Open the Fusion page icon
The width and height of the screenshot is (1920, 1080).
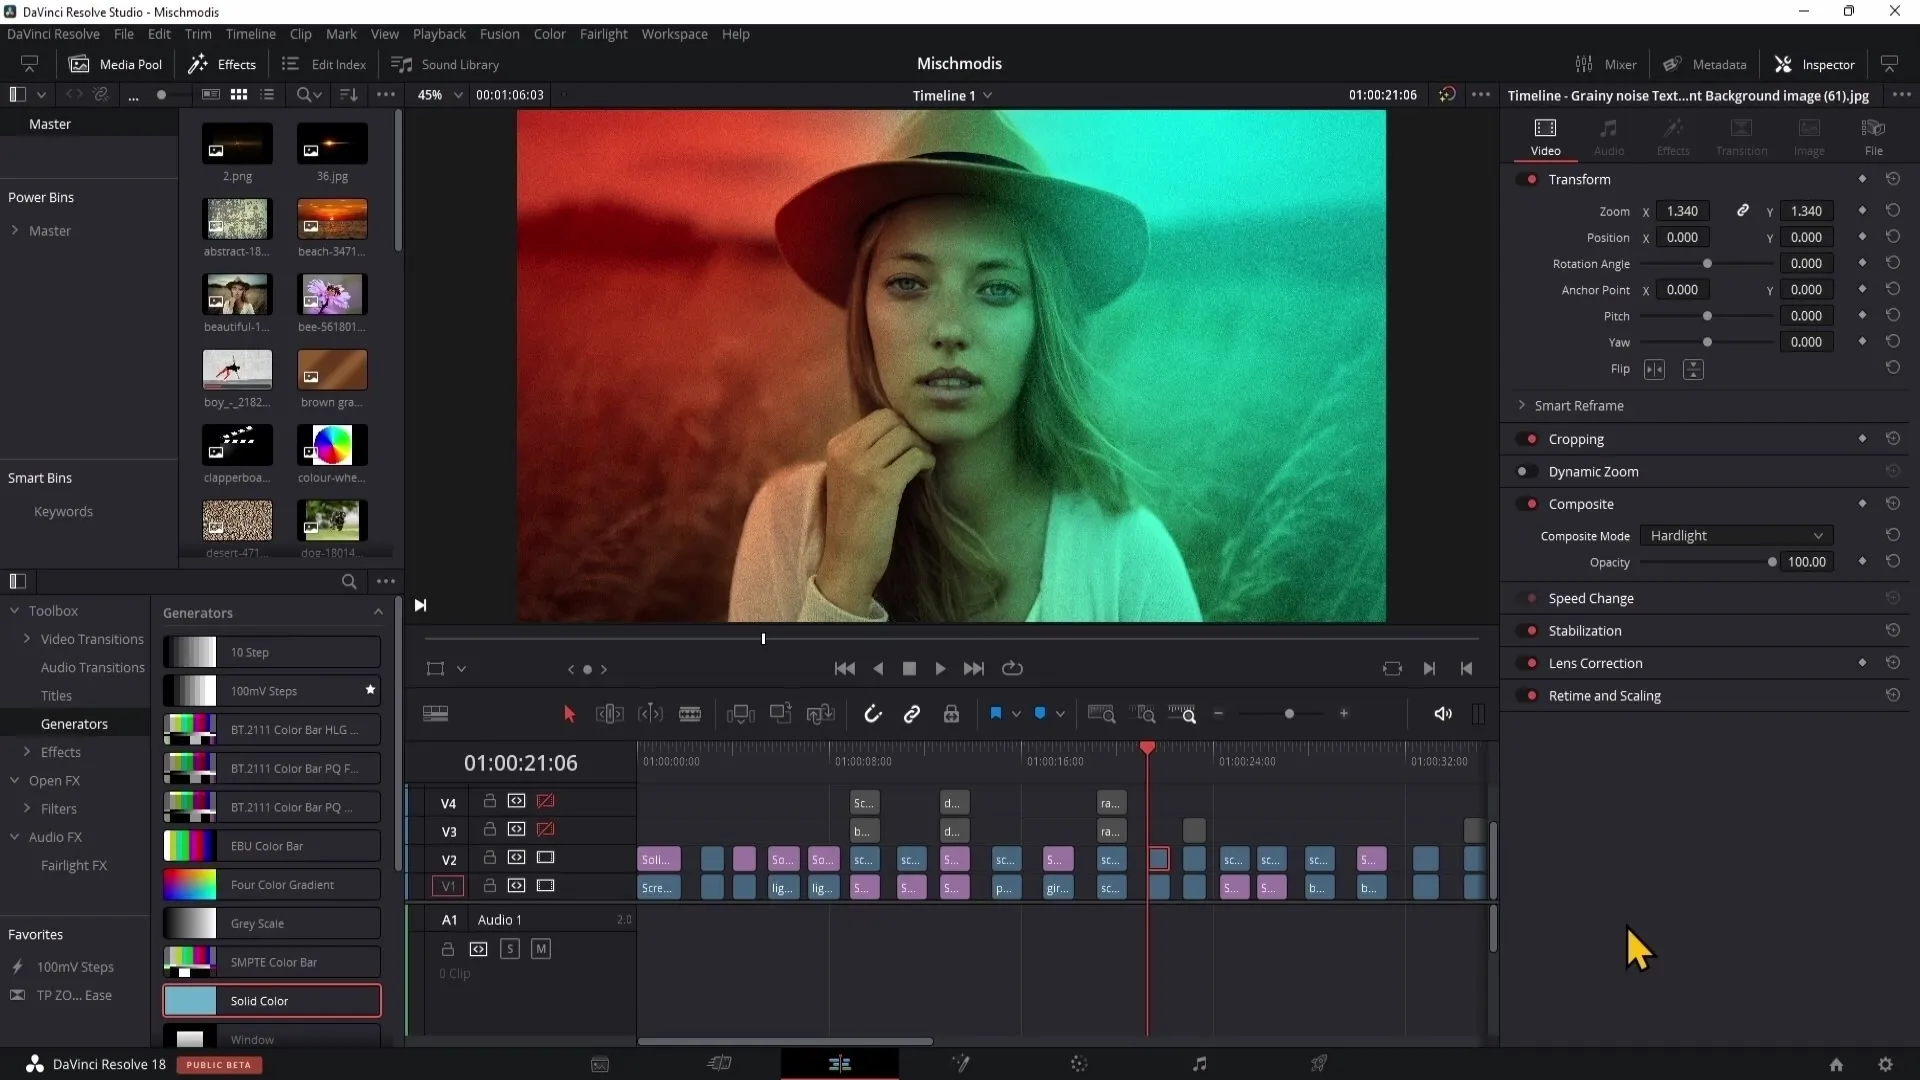[x=960, y=1064]
